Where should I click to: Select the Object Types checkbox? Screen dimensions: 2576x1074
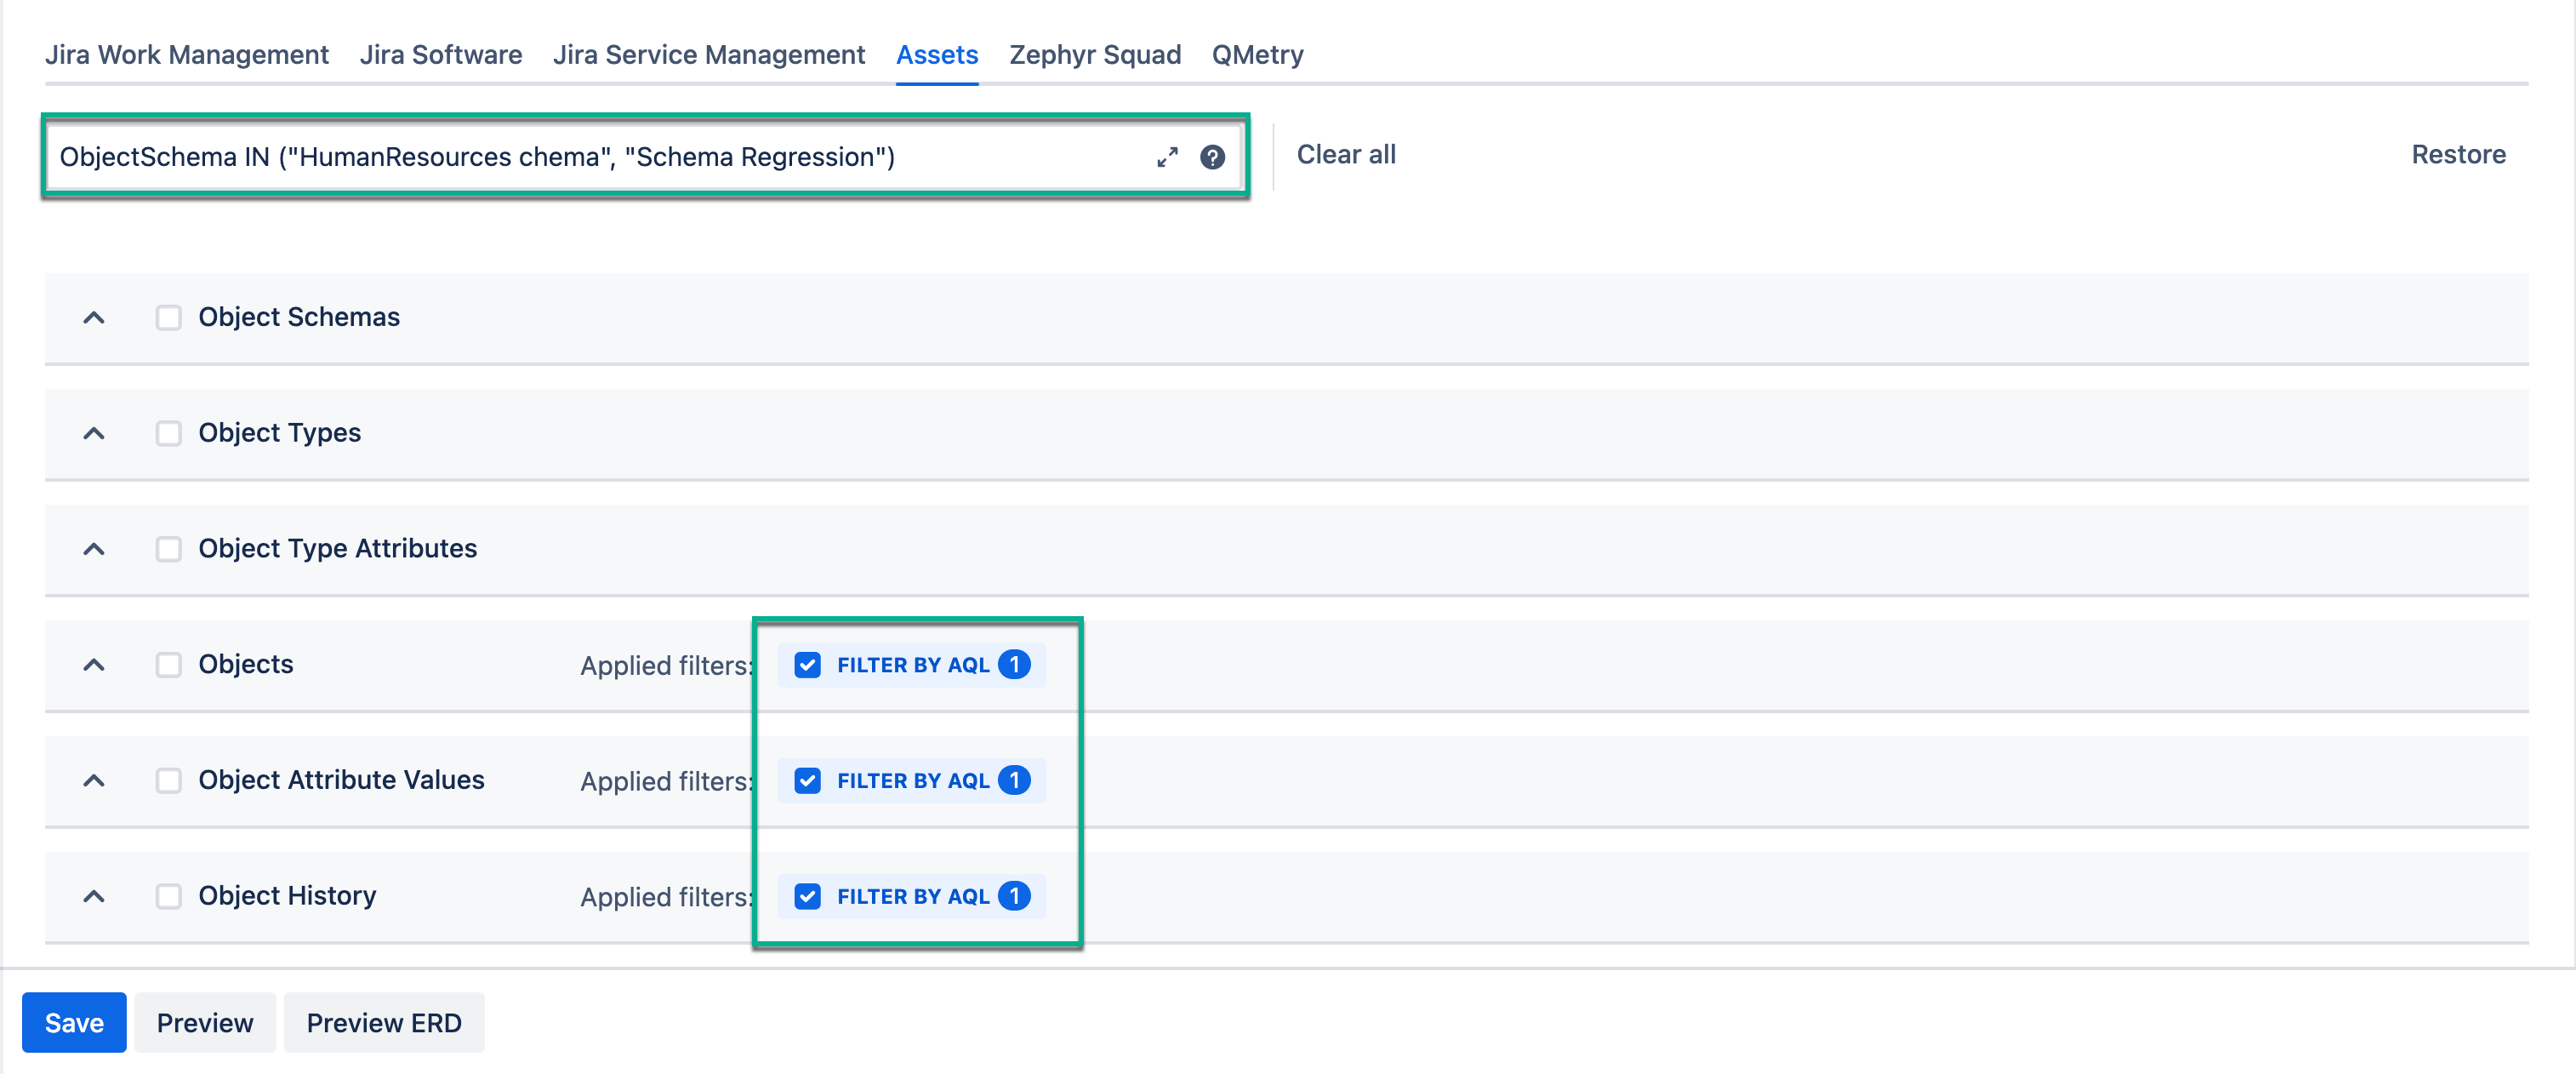click(168, 433)
